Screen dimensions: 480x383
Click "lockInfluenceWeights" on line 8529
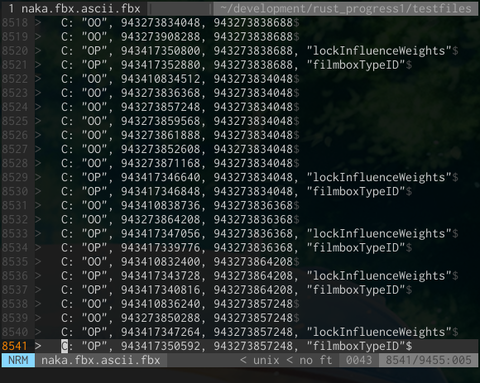point(379,177)
